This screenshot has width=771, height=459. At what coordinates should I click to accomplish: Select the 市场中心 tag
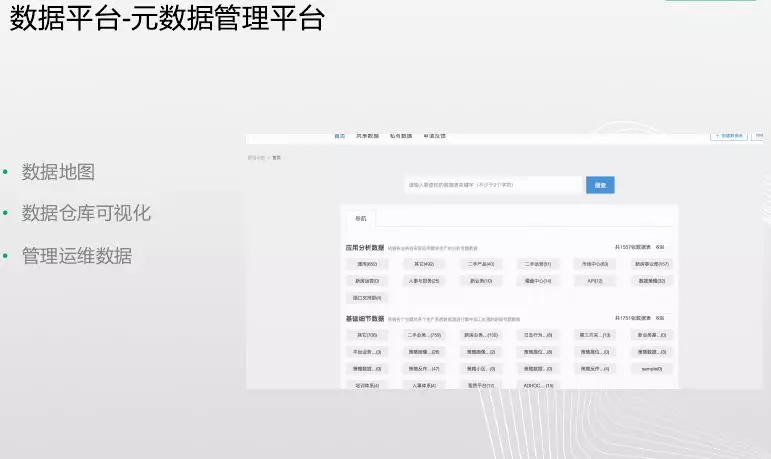[x=595, y=264]
